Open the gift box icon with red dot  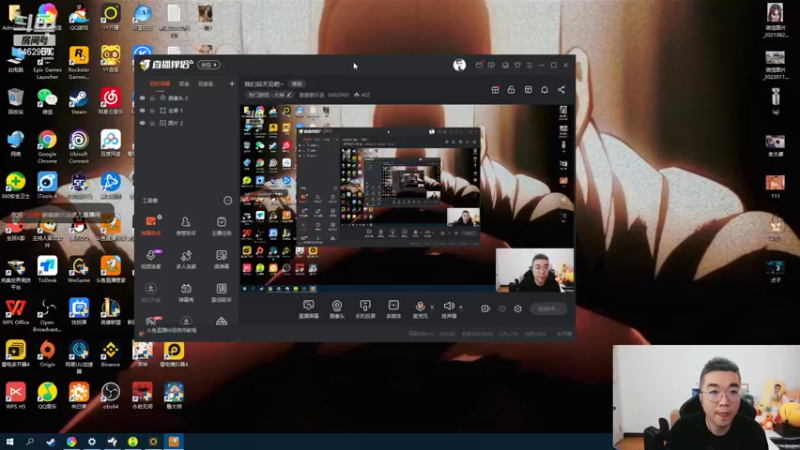pos(495,90)
